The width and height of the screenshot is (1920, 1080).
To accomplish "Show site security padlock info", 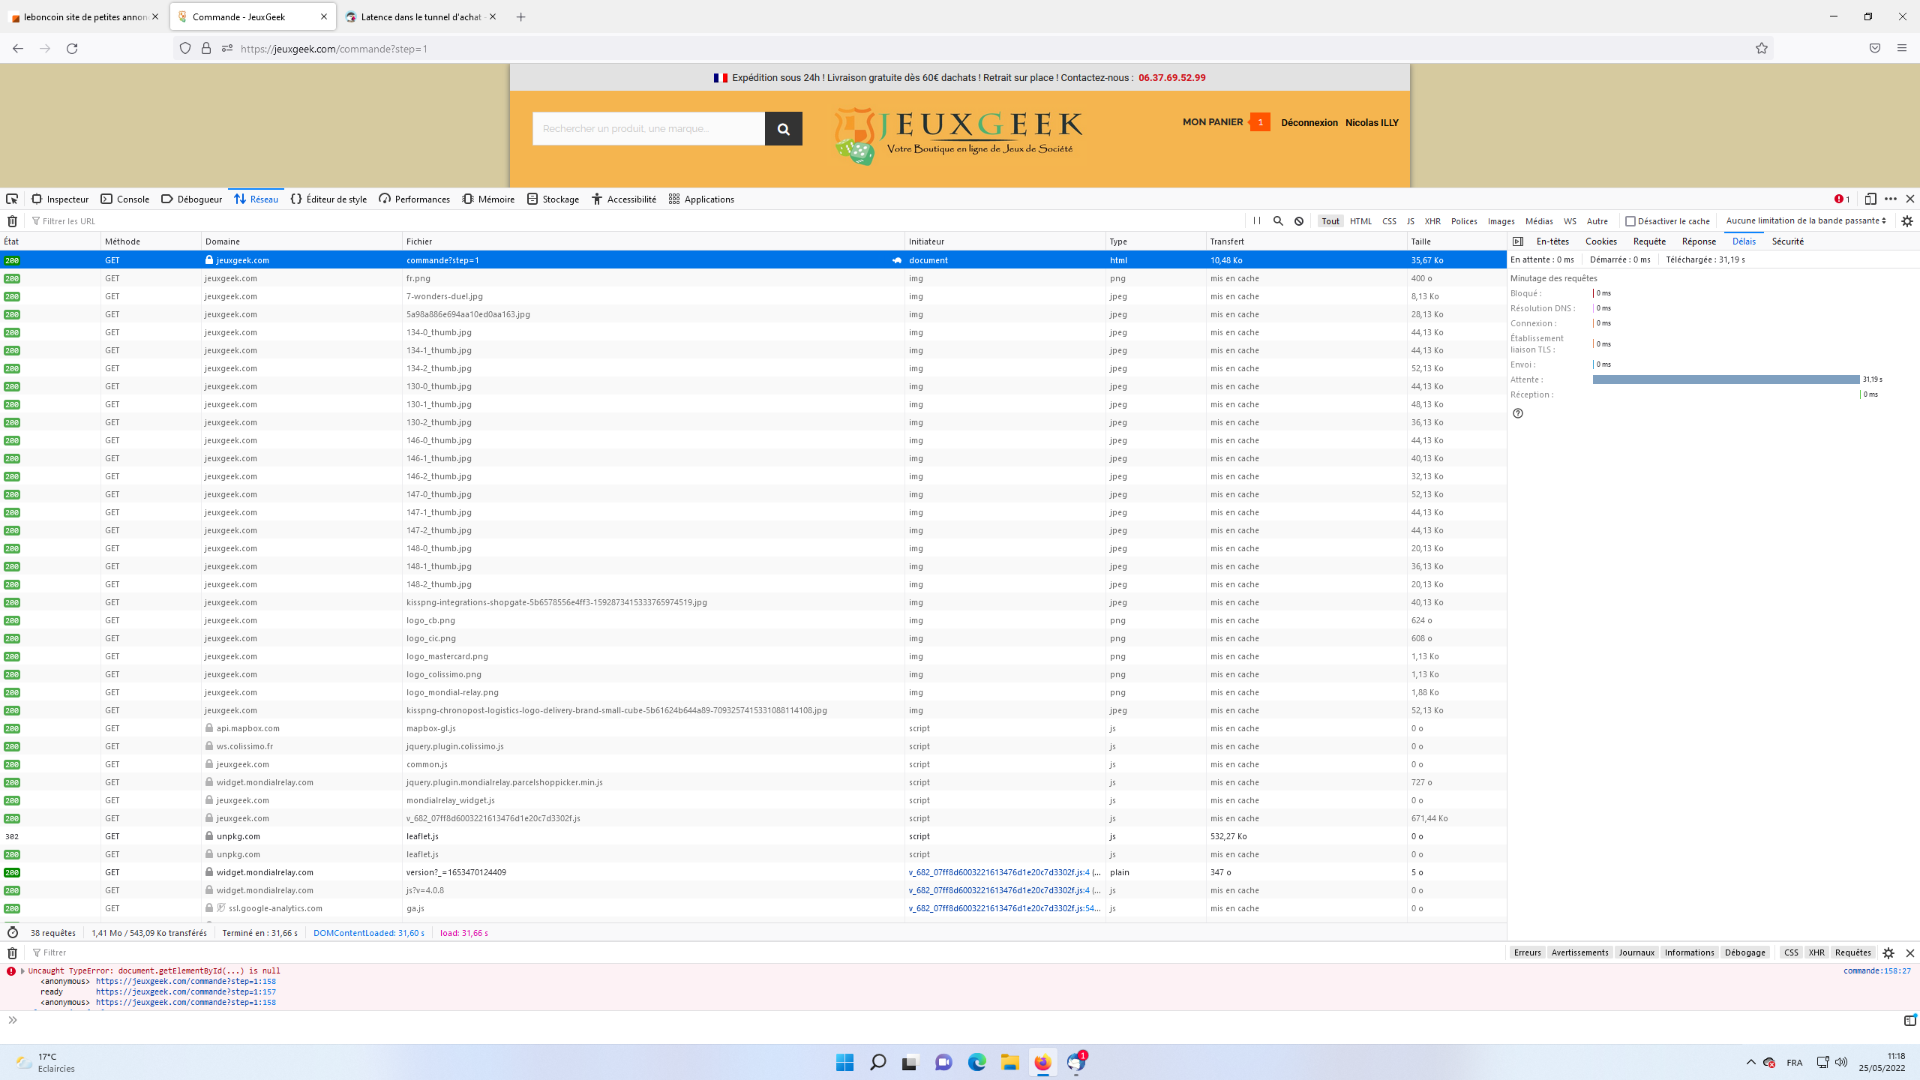I will tap(206, 48).
